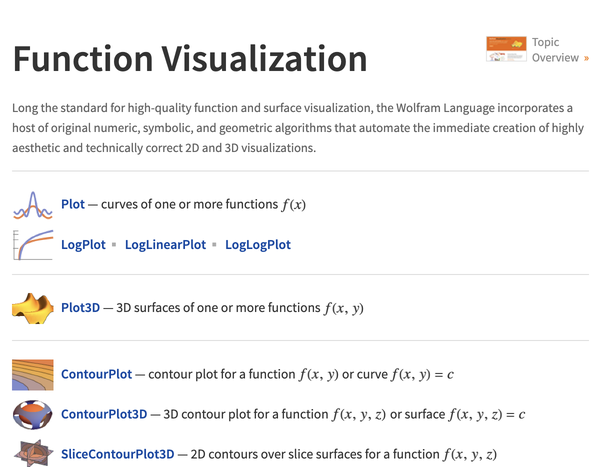
Task: Open the Topic Overview thumbnail
Action: coord(506,50)
